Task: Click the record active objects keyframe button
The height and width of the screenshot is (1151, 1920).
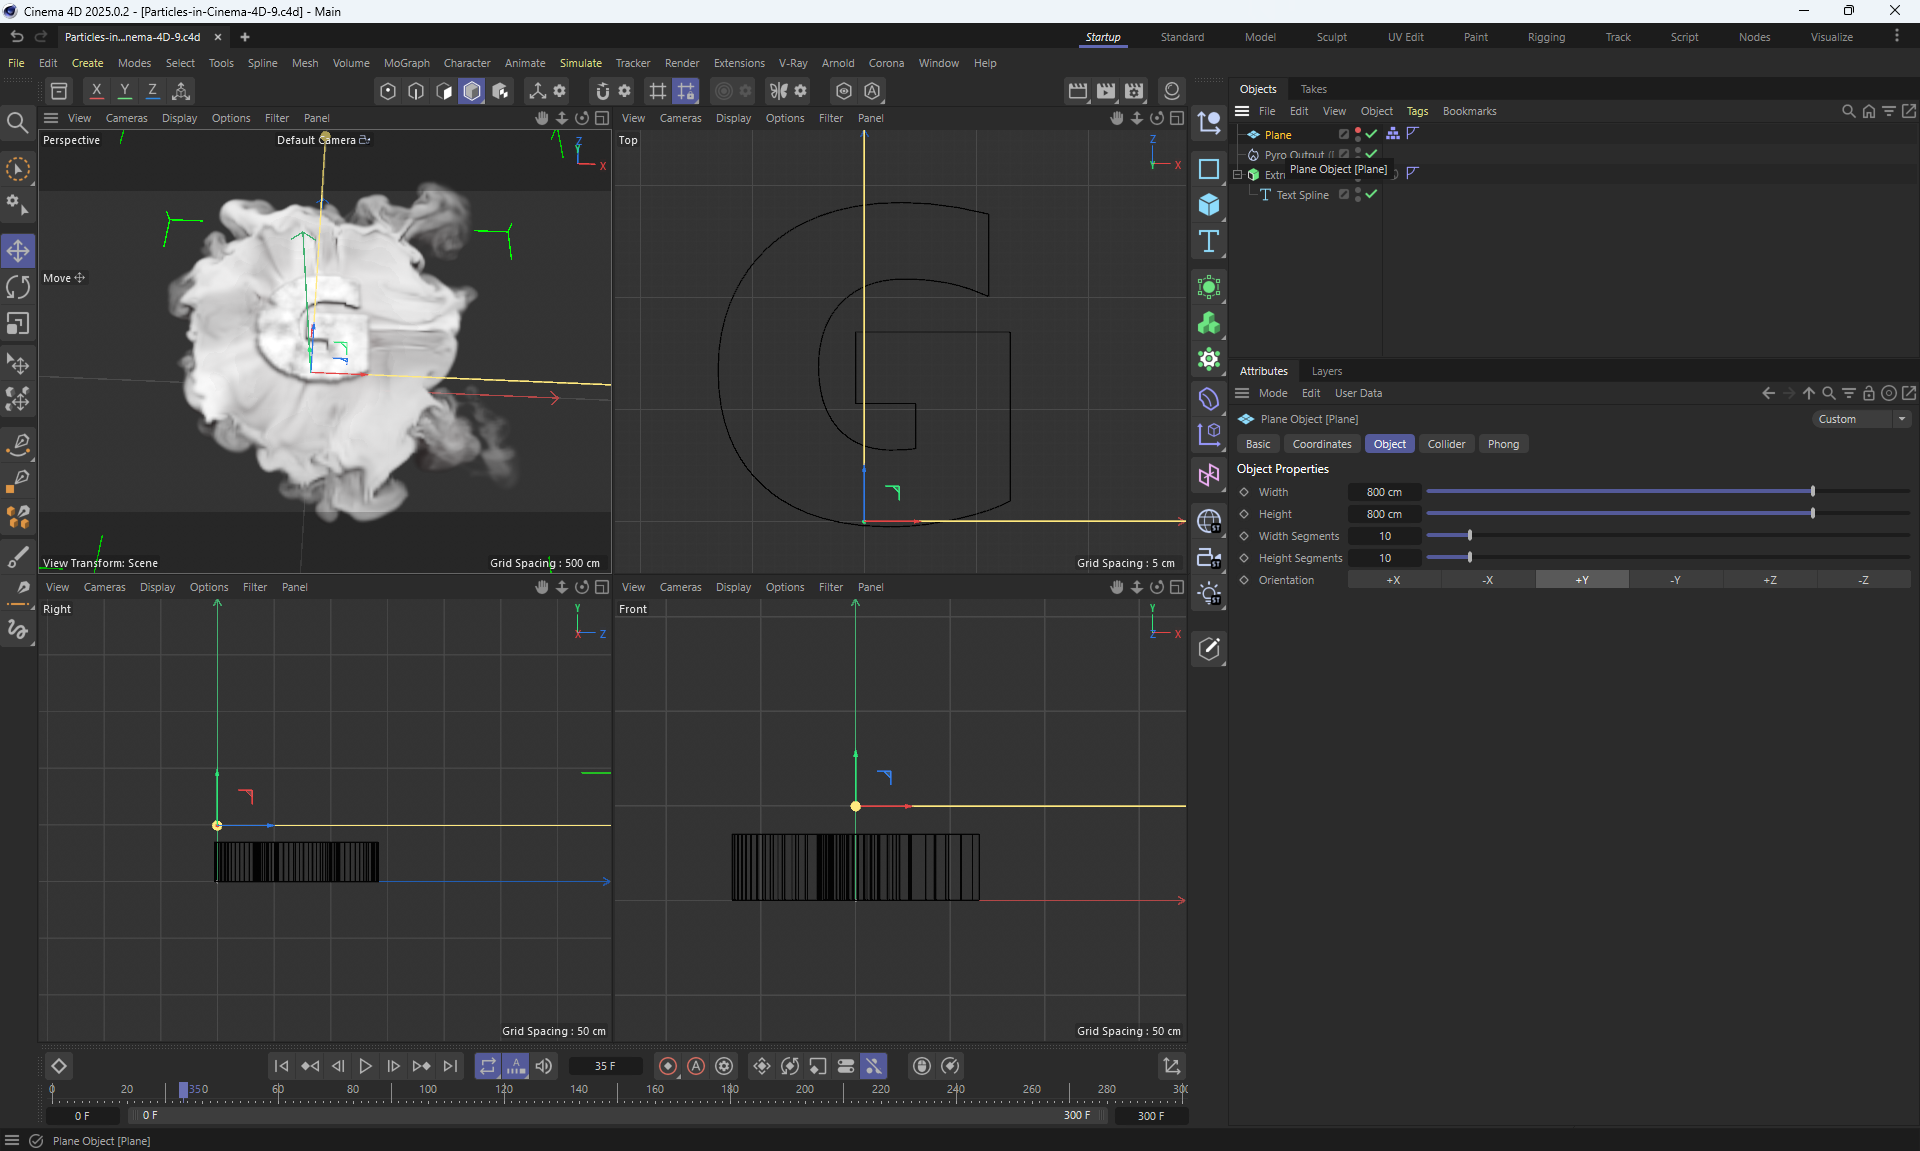Action: click(x=668, y=1066)
